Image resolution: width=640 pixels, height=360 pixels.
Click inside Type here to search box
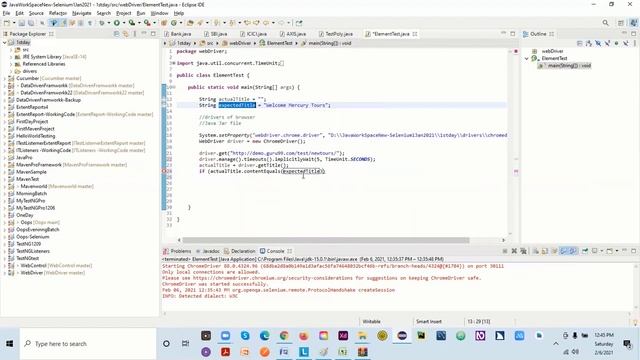tap(88, 344)
